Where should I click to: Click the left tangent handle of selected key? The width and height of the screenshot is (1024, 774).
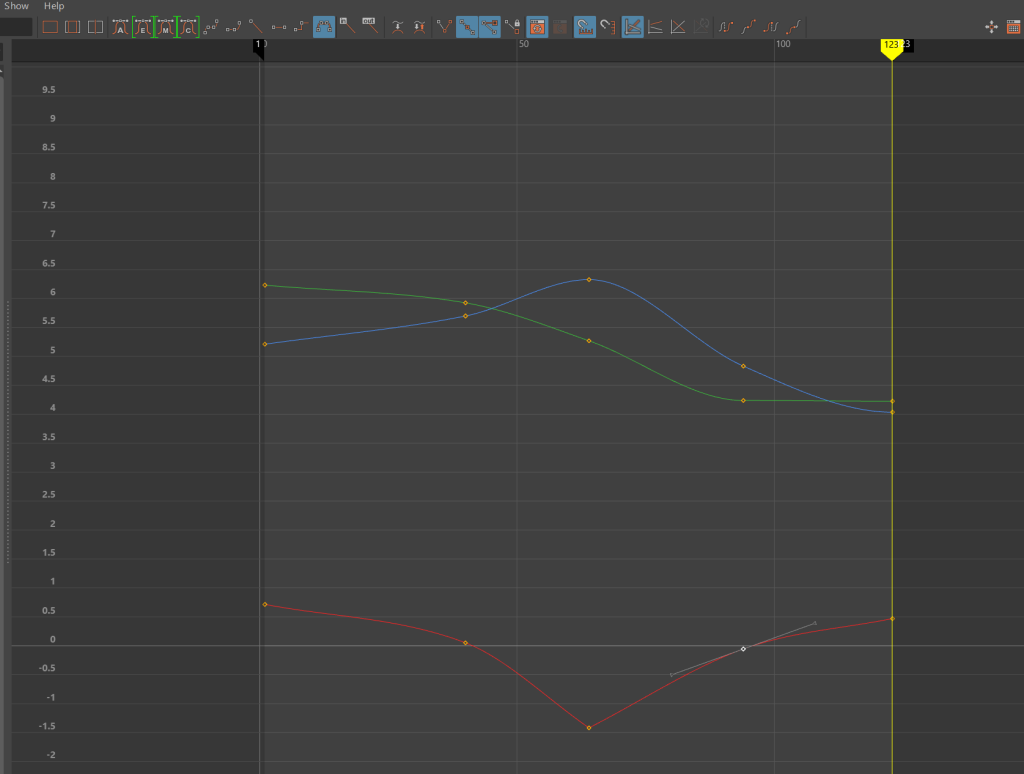pyautogui.click(x=671, y=675)
